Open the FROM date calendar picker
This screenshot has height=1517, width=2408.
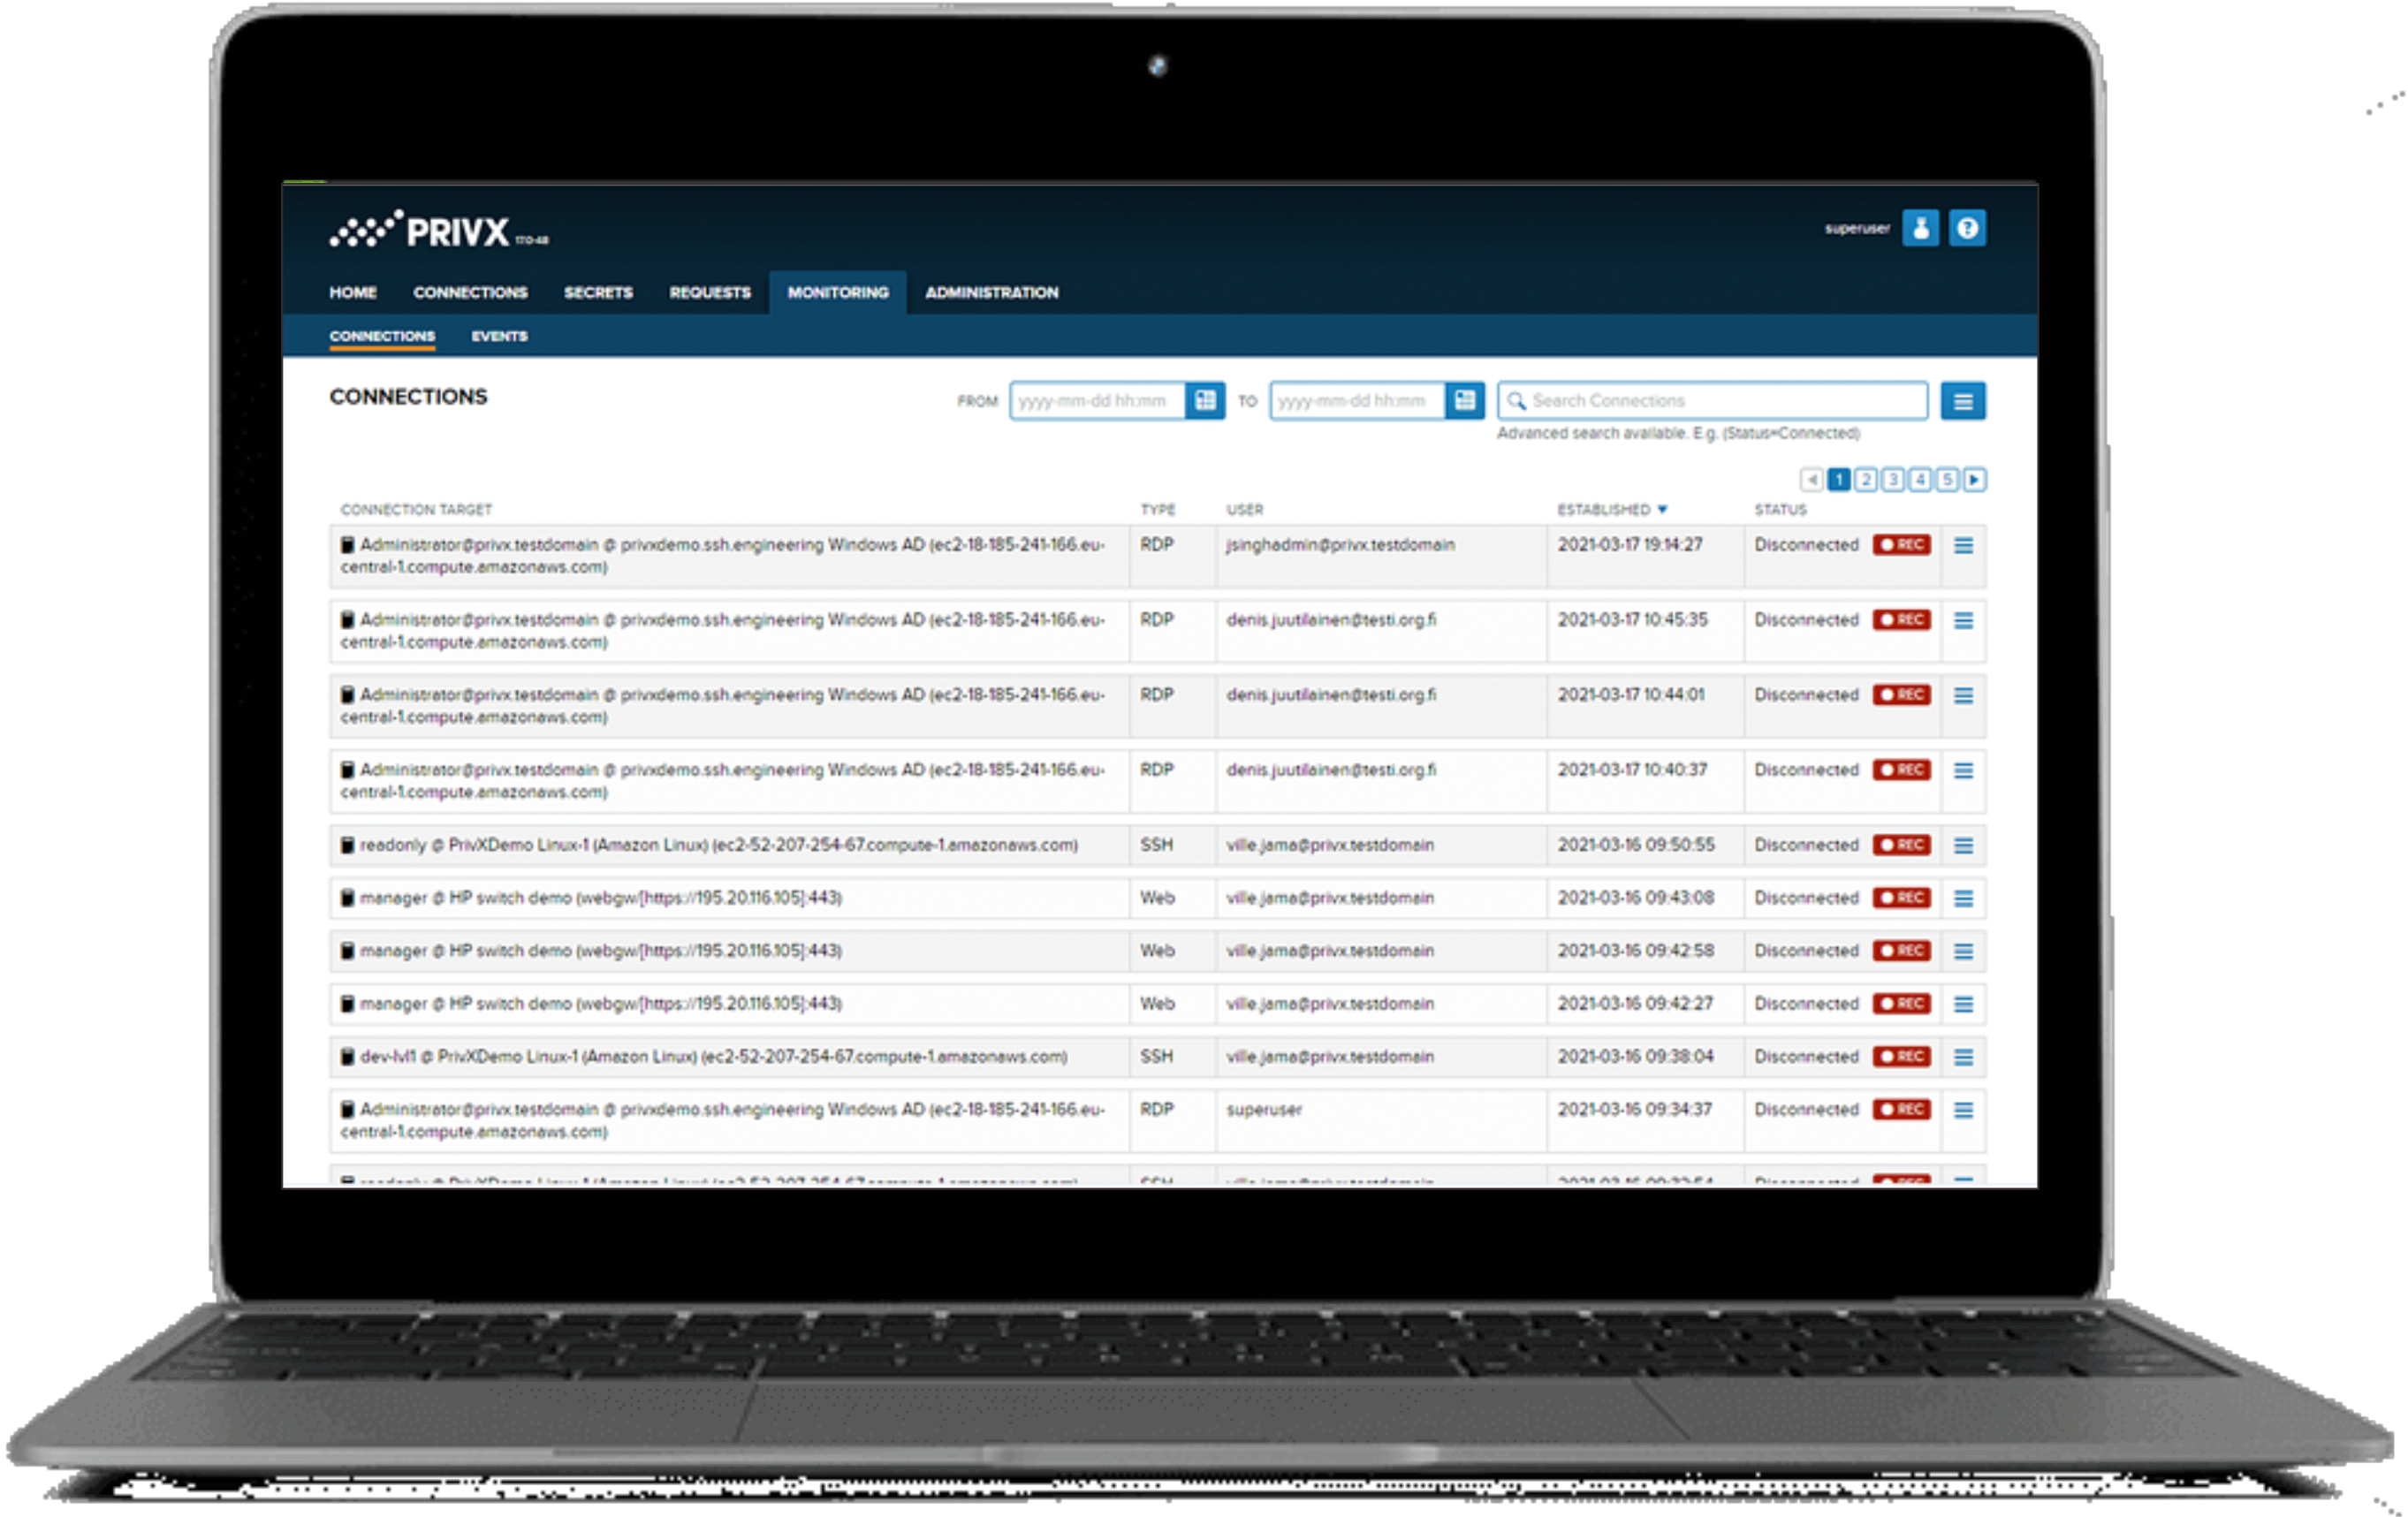click(1205, 401)
